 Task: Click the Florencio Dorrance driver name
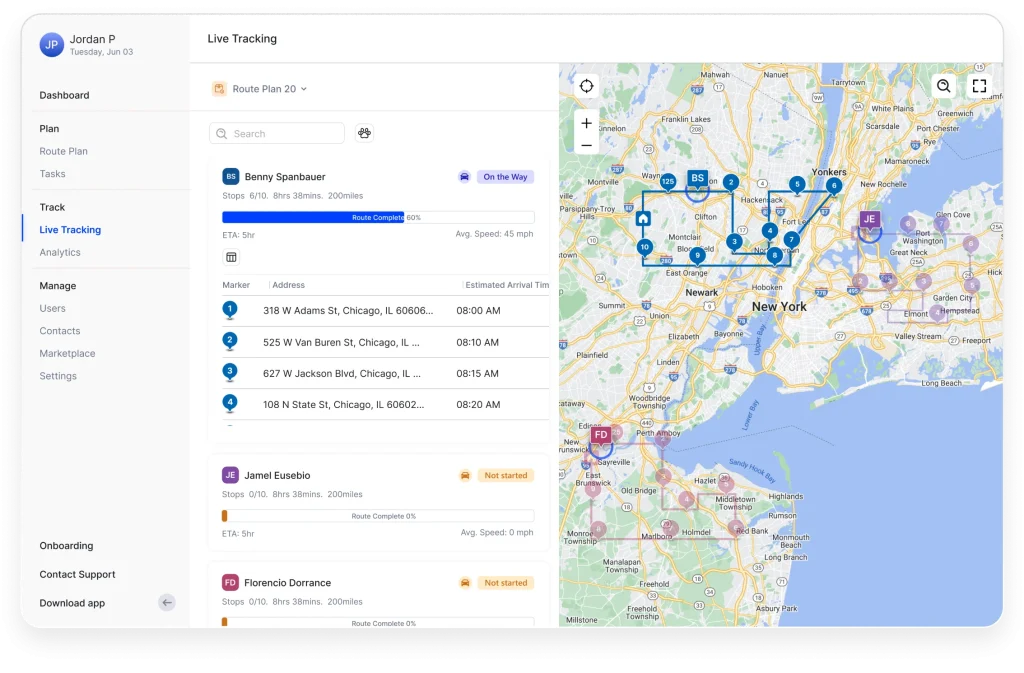tap(287, 583)
